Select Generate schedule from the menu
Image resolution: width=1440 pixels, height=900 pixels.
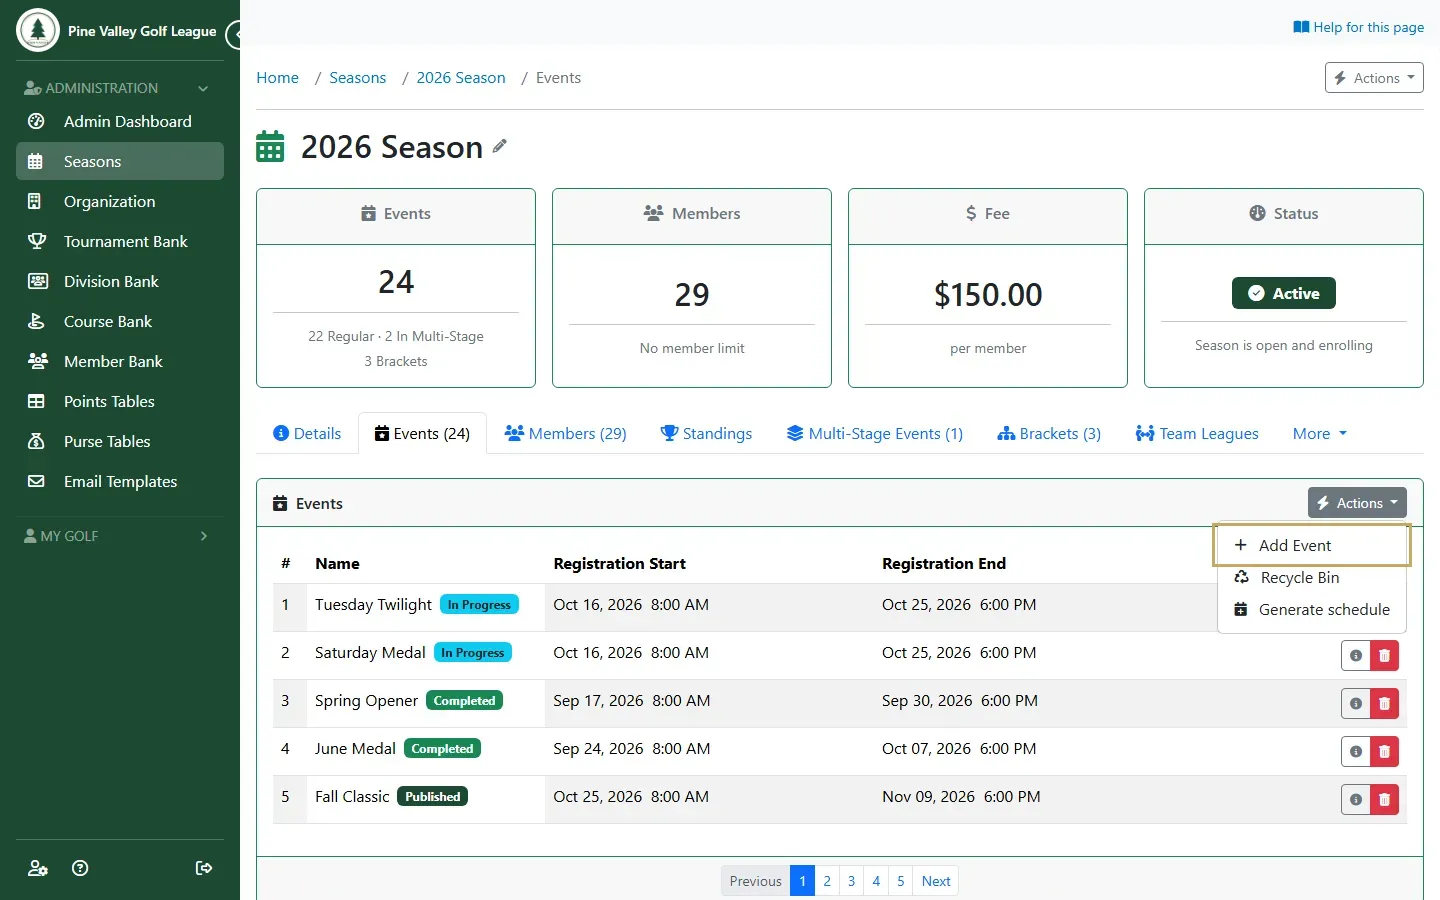click(x=1312, y=609)
